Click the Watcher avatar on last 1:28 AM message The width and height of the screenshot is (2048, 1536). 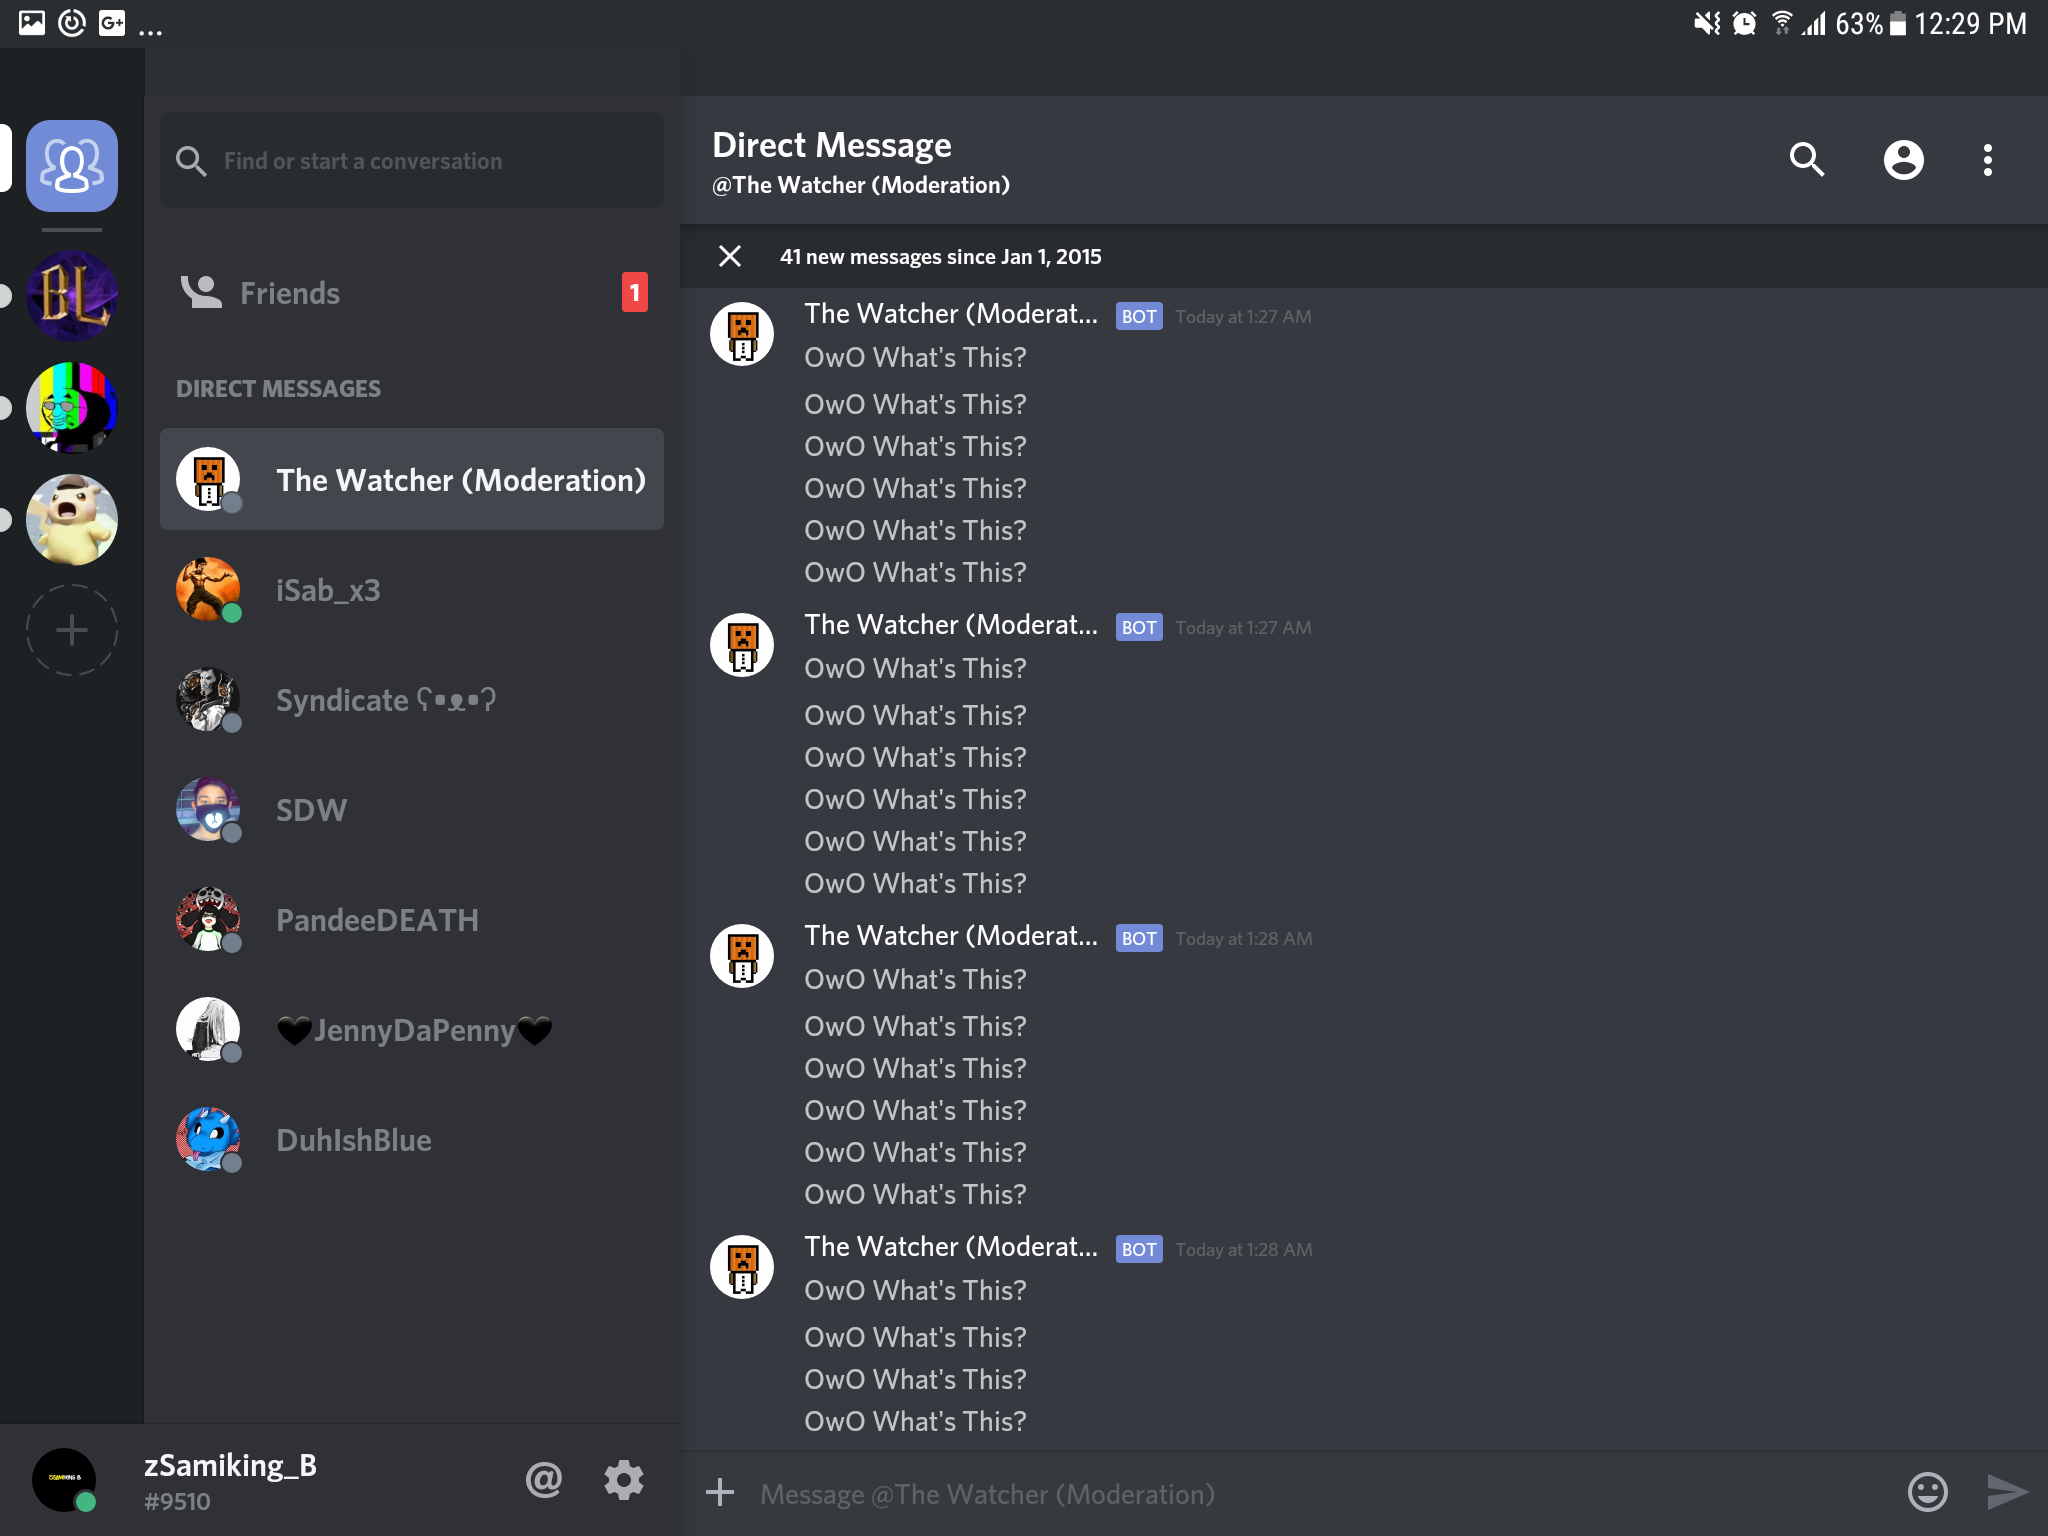click(x=742, y=1267)
